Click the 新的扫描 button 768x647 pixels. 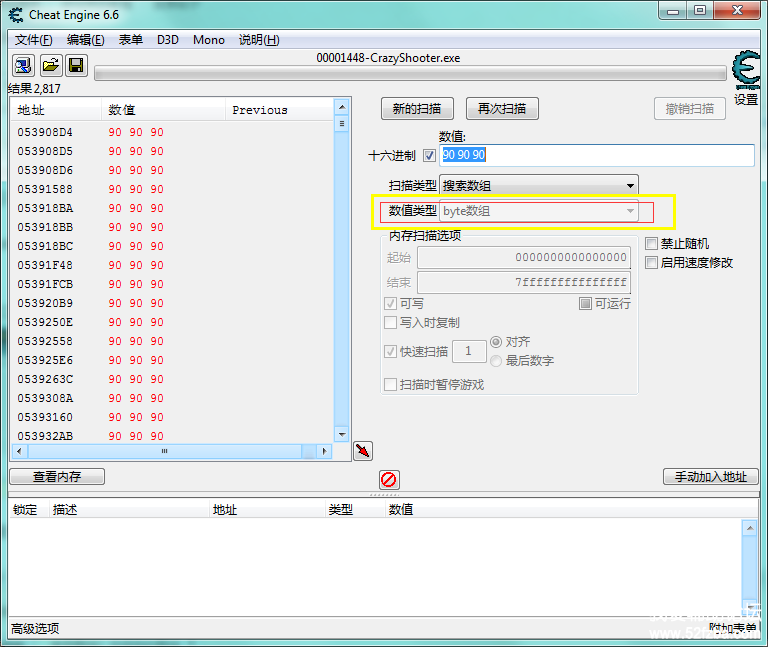click(x=417, y=109)
